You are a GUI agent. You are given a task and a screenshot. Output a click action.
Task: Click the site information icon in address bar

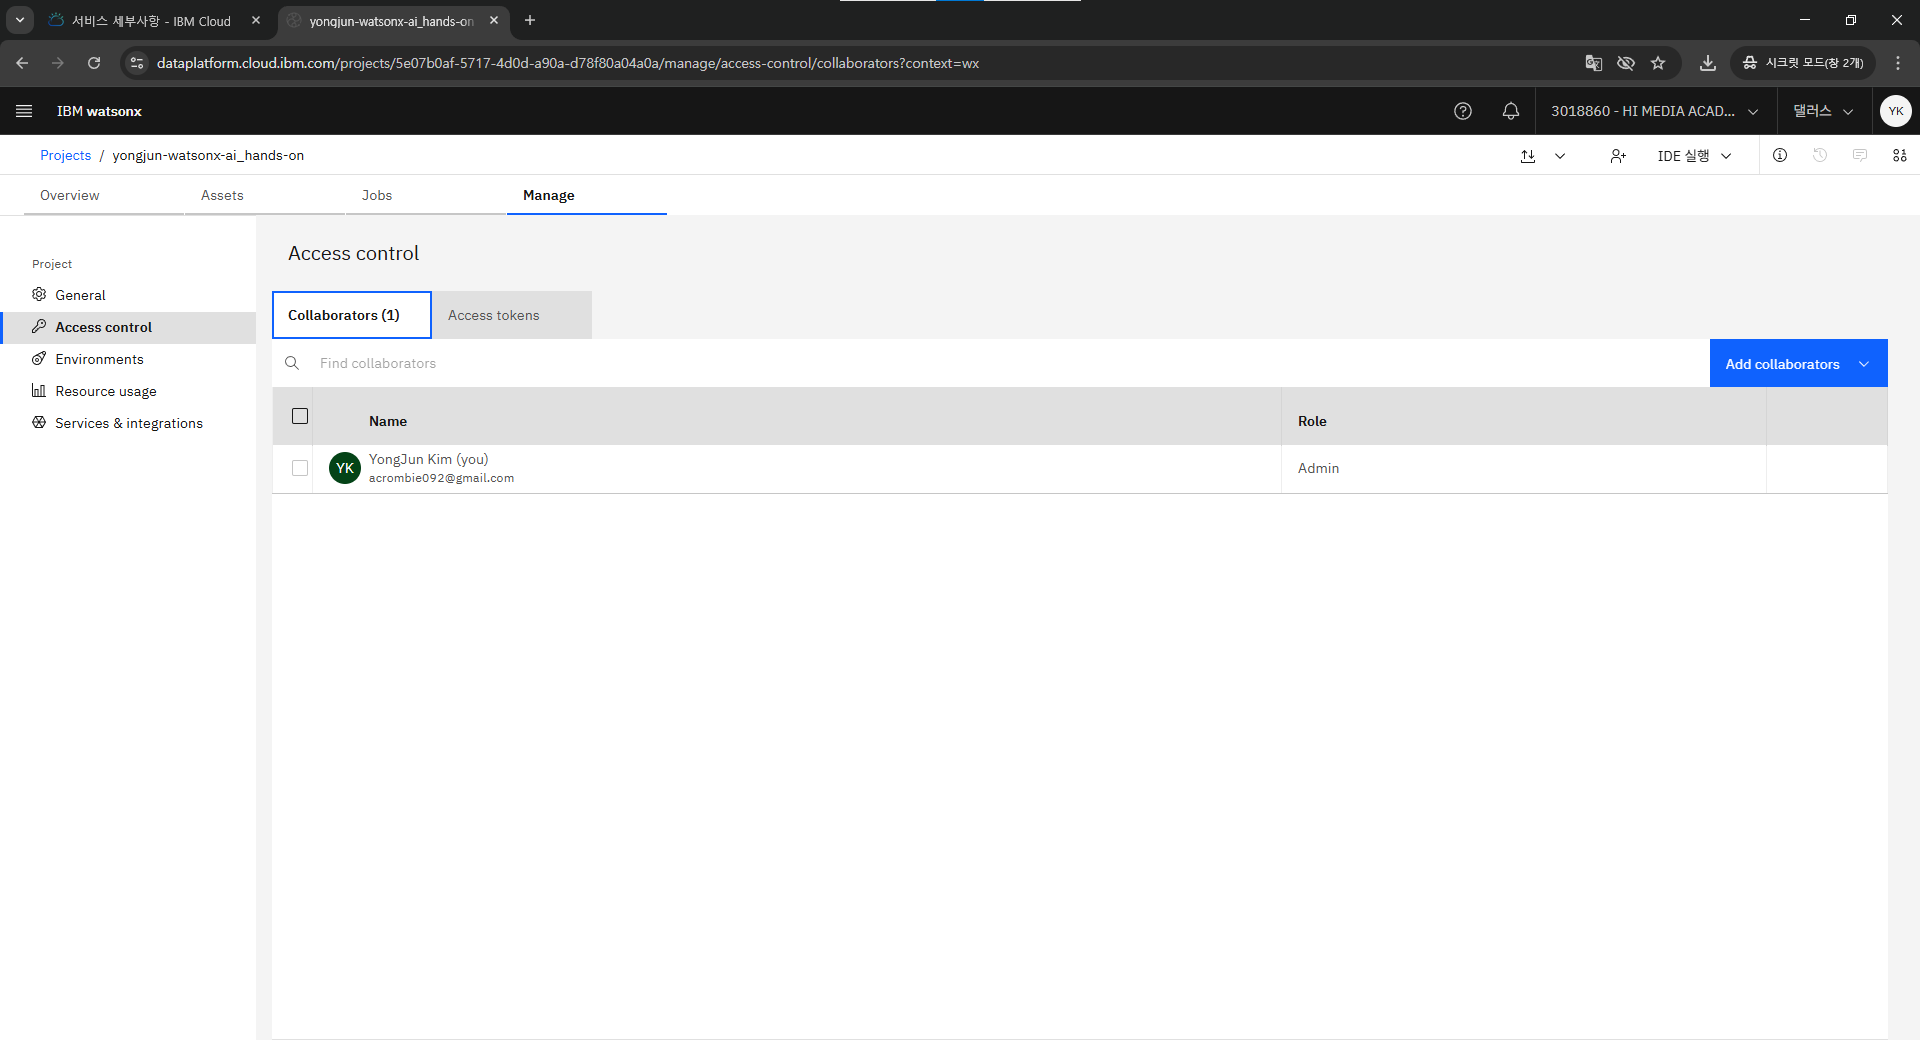(137, 63)
